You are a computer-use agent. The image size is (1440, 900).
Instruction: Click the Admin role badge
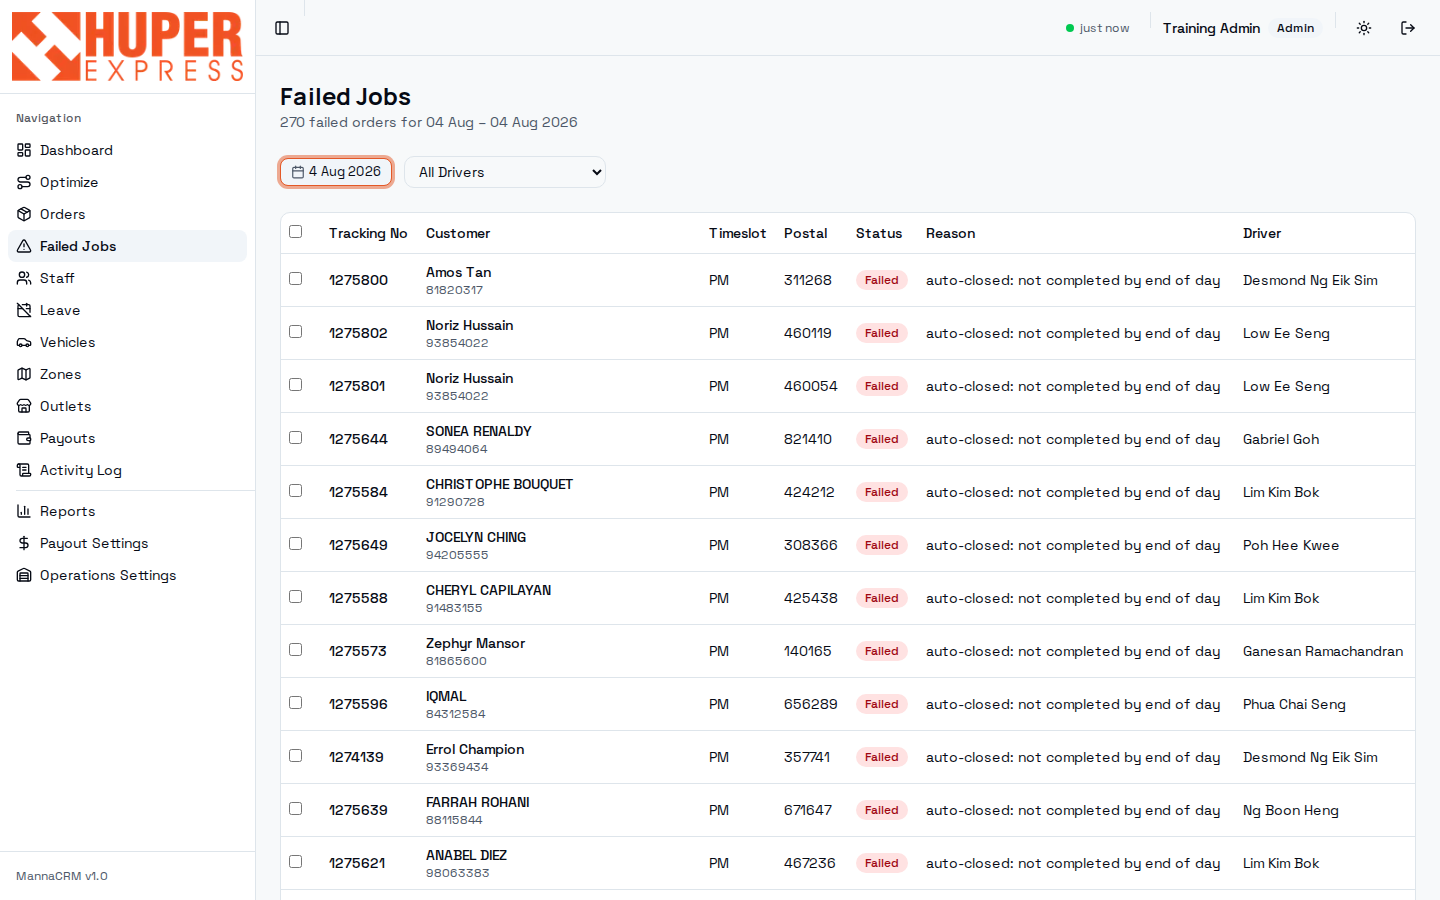click(x=1295, y=28)
